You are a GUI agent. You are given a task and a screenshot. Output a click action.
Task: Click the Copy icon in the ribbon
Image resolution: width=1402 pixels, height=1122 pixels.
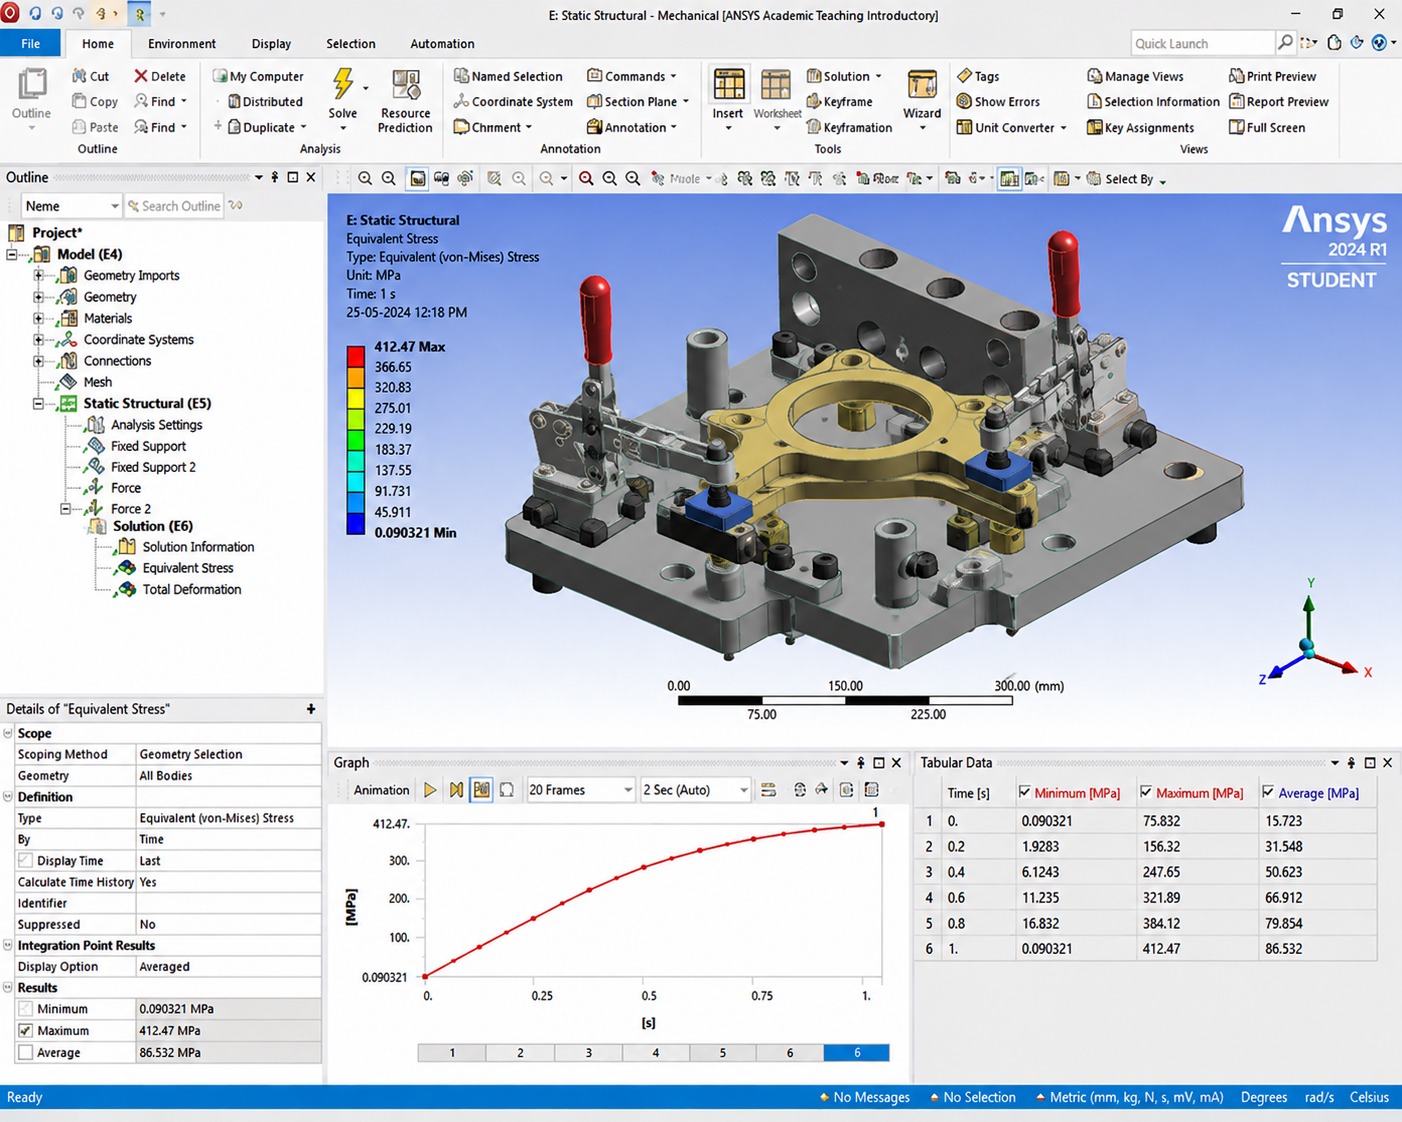pos(80,101)
